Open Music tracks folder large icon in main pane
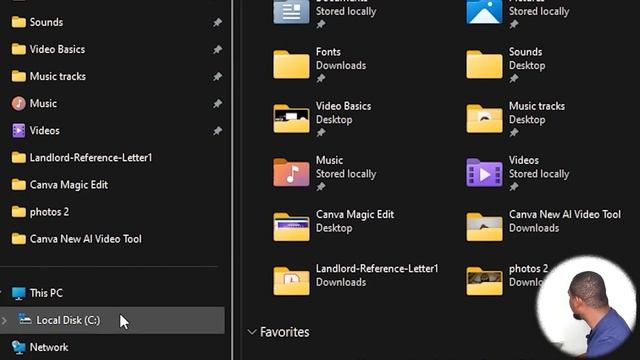The image size is (640, 360). pyautogui.click(x=484, y=119)
